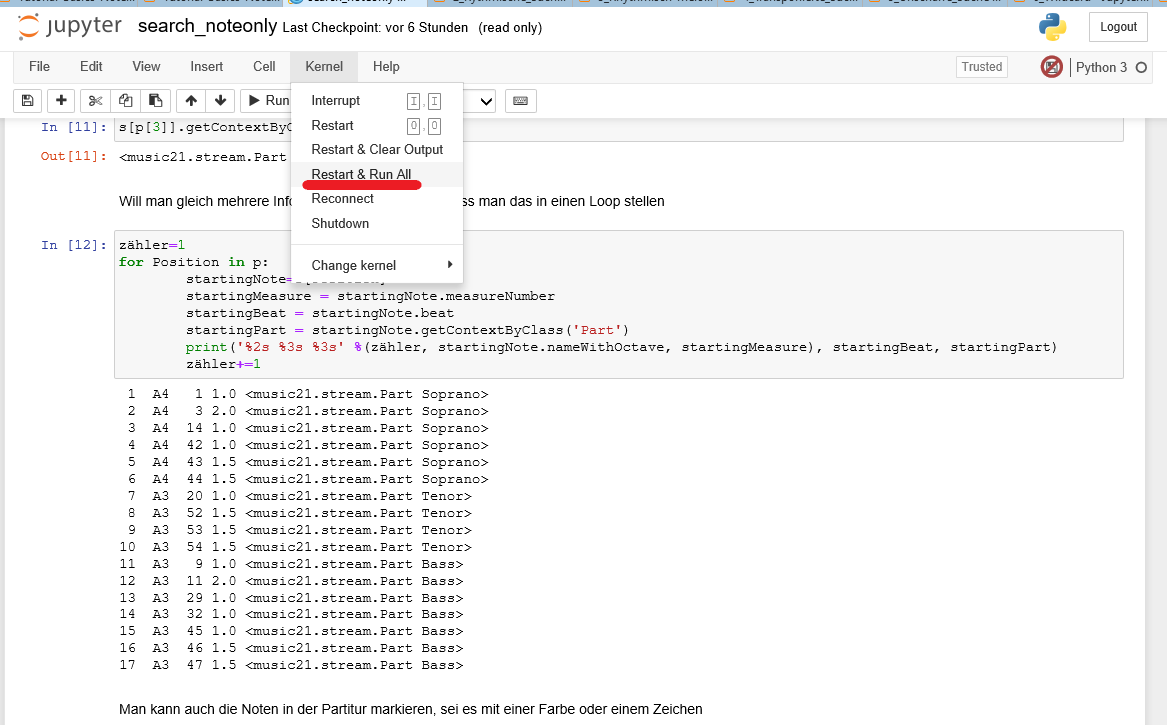Screen dimensions: 1167x725
Task: Insert a new cell using the plus icon
Action: pos(60,100)
